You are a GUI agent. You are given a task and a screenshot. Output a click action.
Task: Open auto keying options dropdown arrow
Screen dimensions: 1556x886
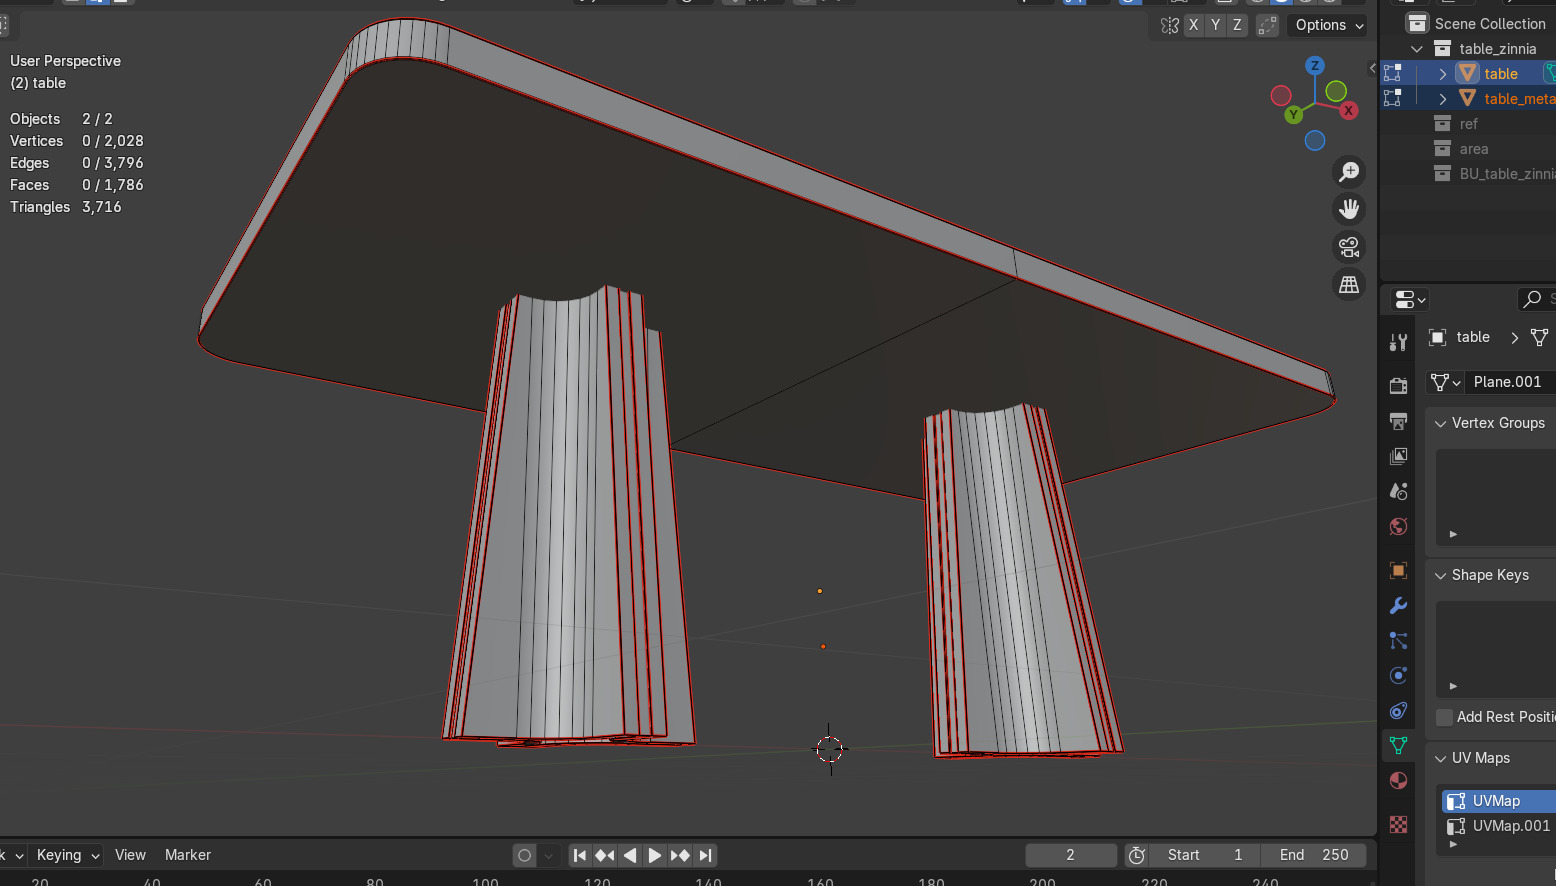[549, 855]
